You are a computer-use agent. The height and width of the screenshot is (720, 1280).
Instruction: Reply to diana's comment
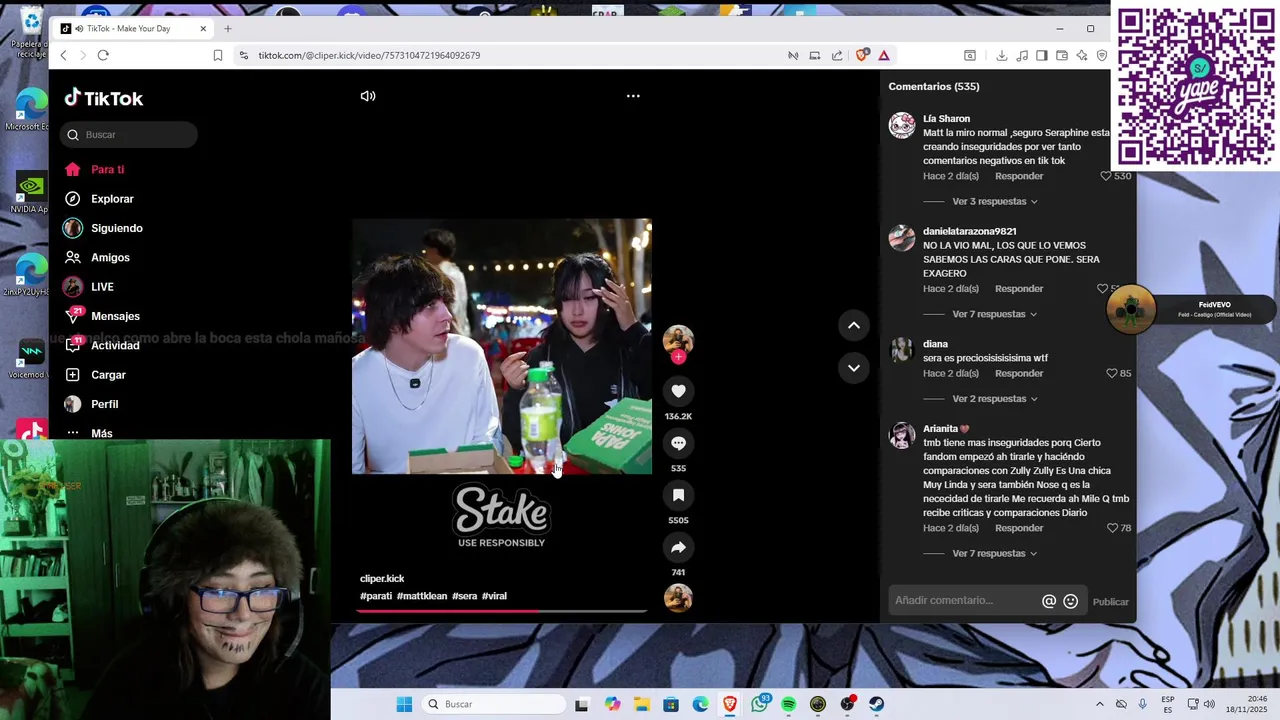(1019, 373)
